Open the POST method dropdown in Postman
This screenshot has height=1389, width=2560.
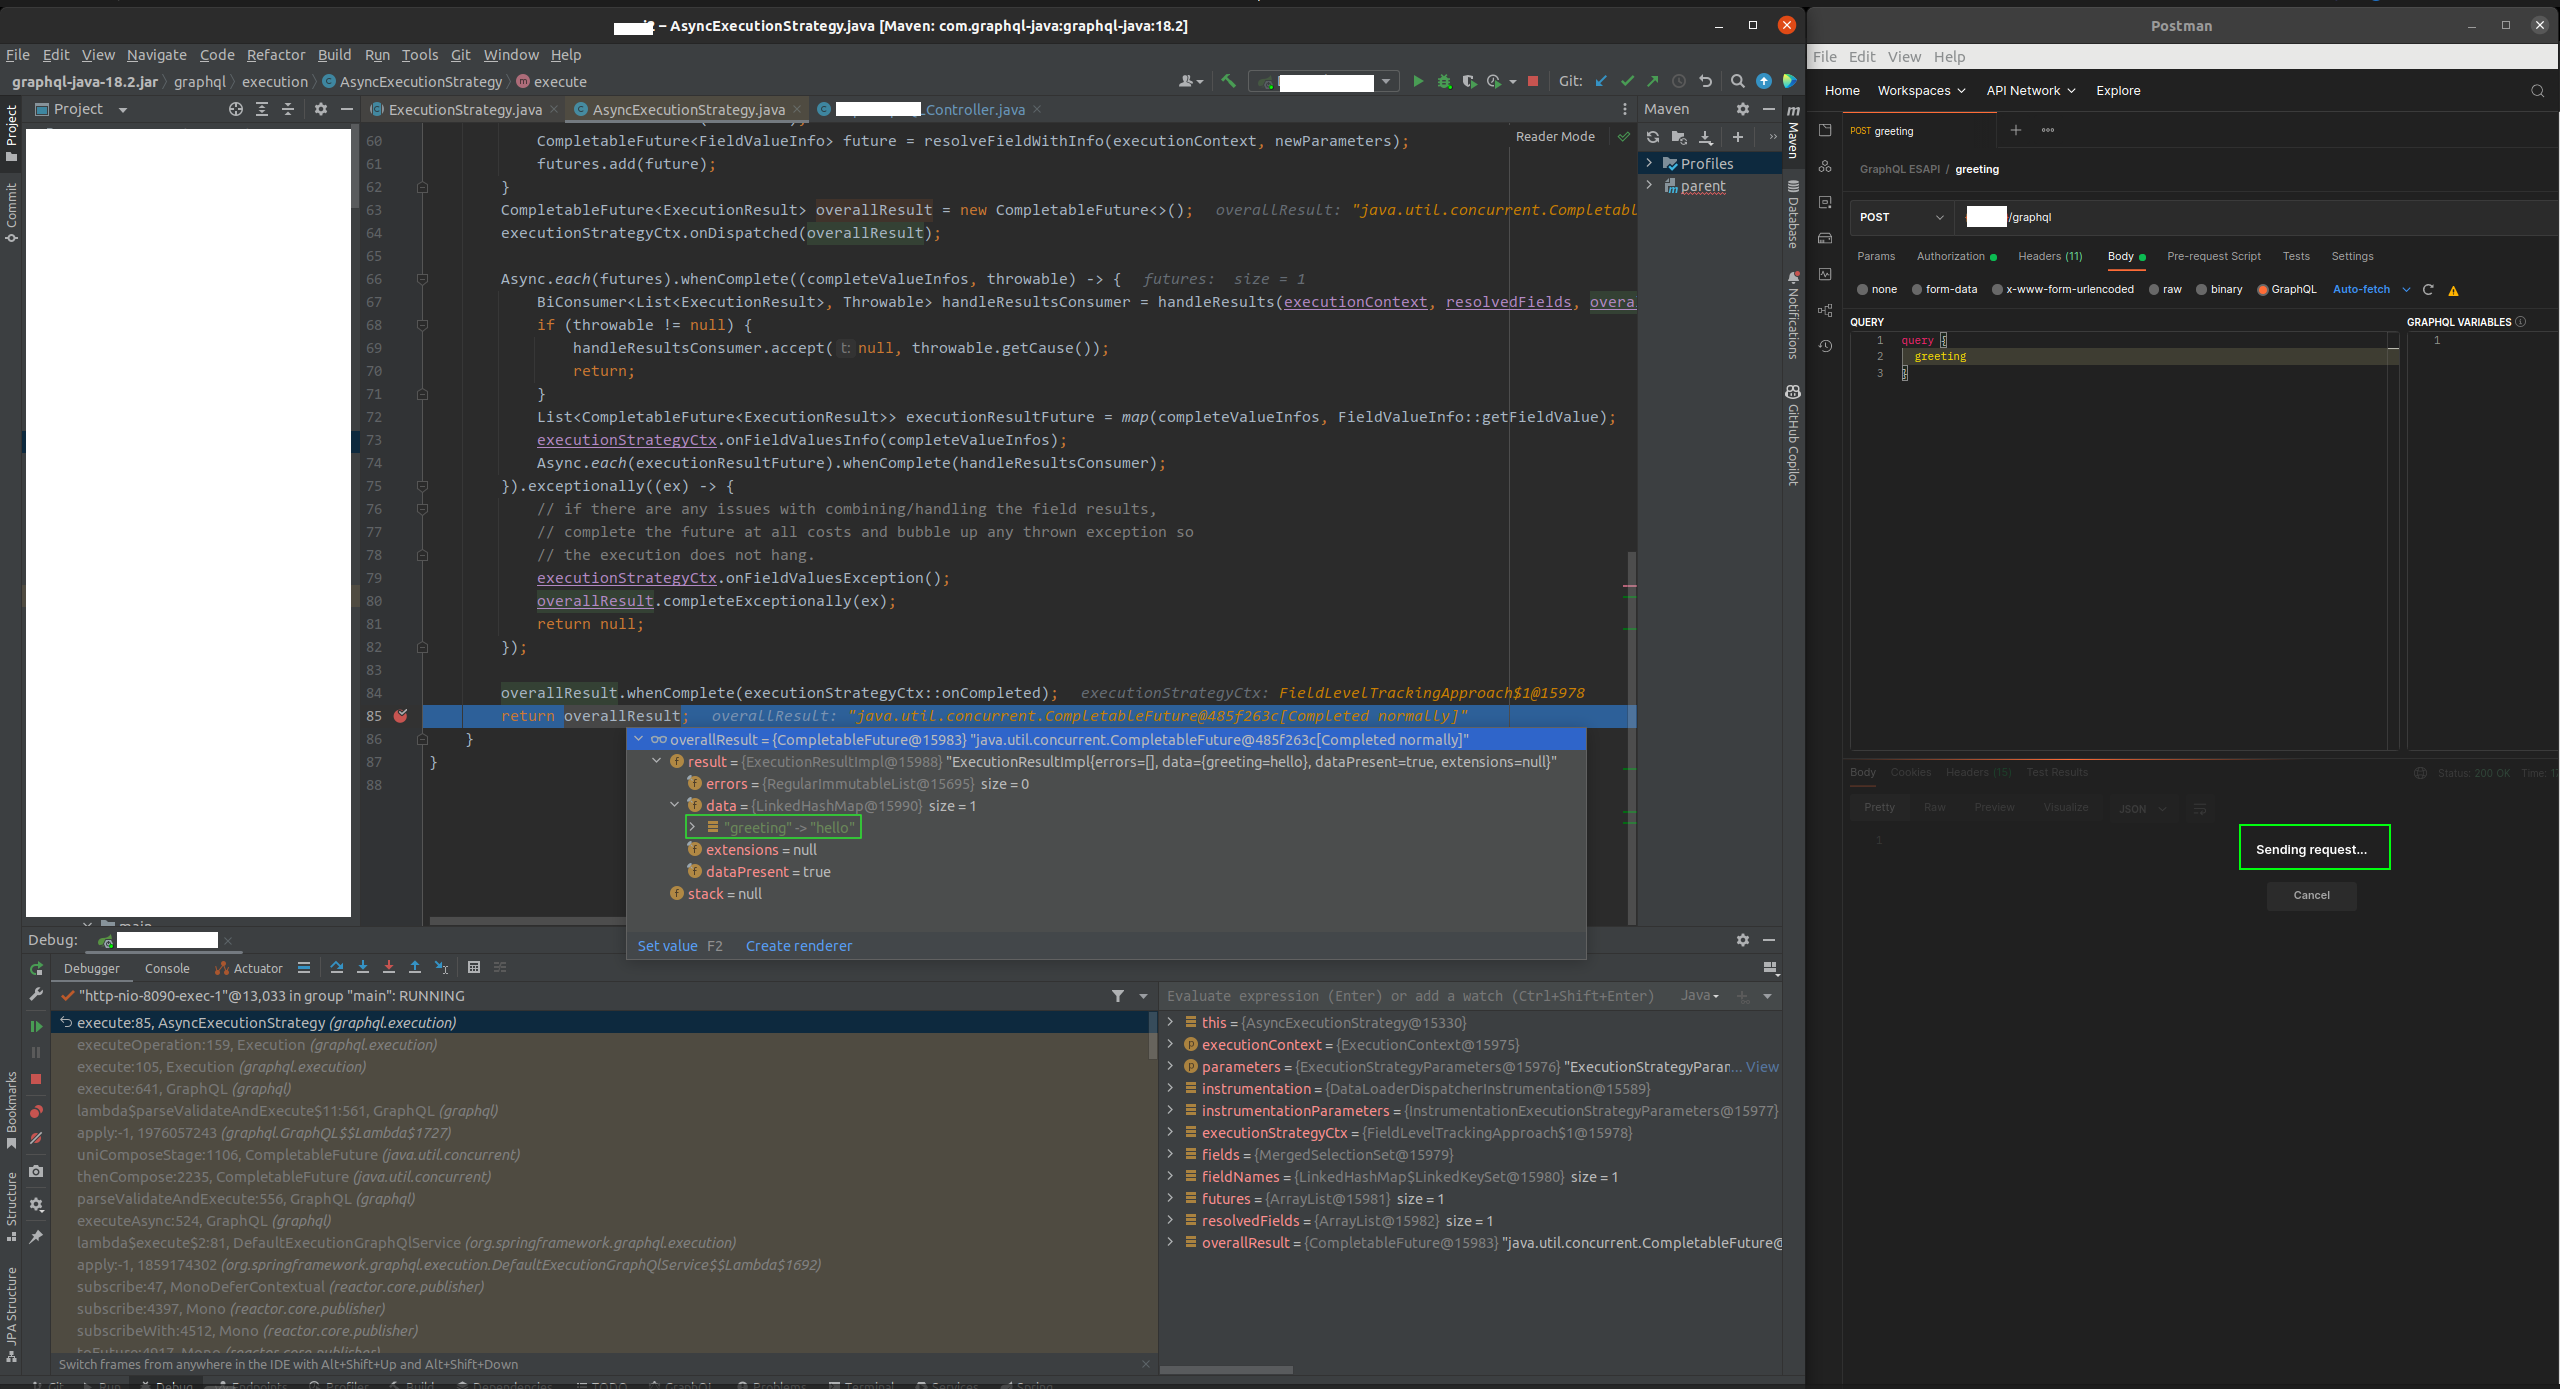(1900, 217)
